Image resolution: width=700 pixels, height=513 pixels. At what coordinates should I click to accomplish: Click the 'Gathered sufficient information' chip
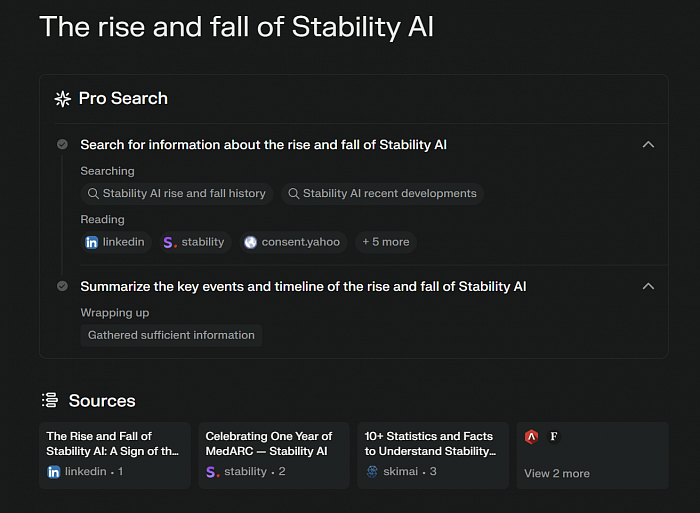click(x=171, y=335)
